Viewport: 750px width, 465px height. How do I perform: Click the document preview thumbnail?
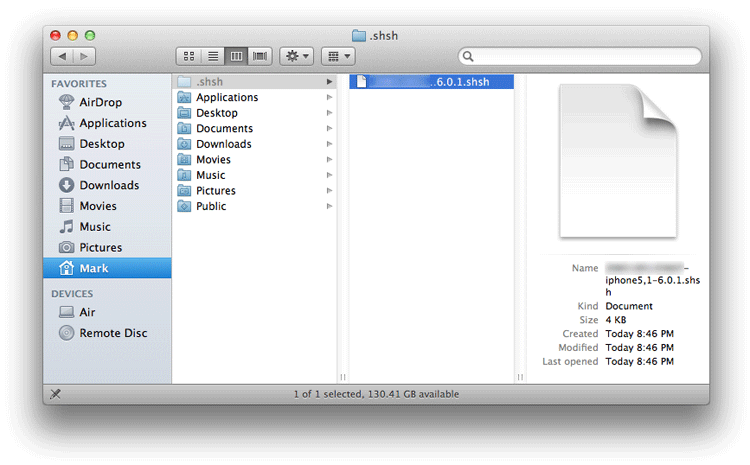(603, 160)
